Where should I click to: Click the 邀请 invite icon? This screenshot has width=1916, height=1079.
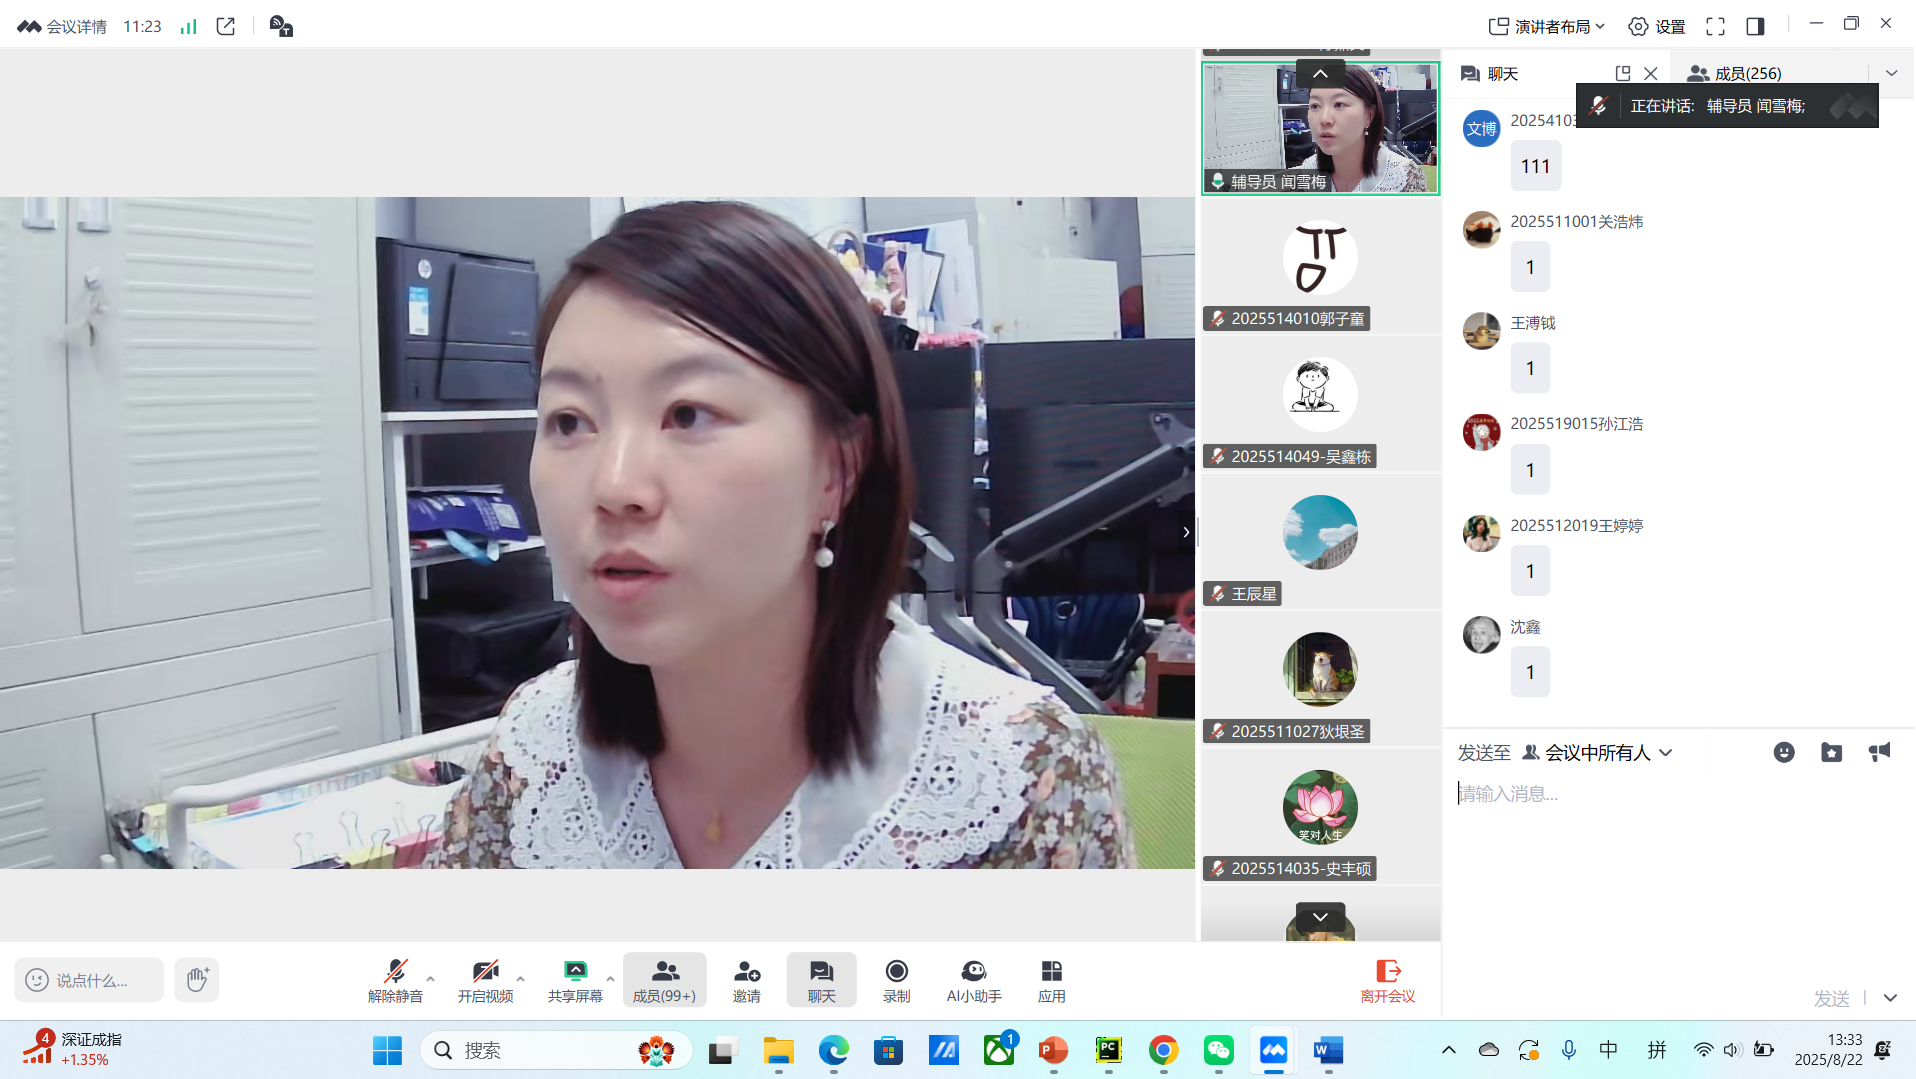click(746, 980)
